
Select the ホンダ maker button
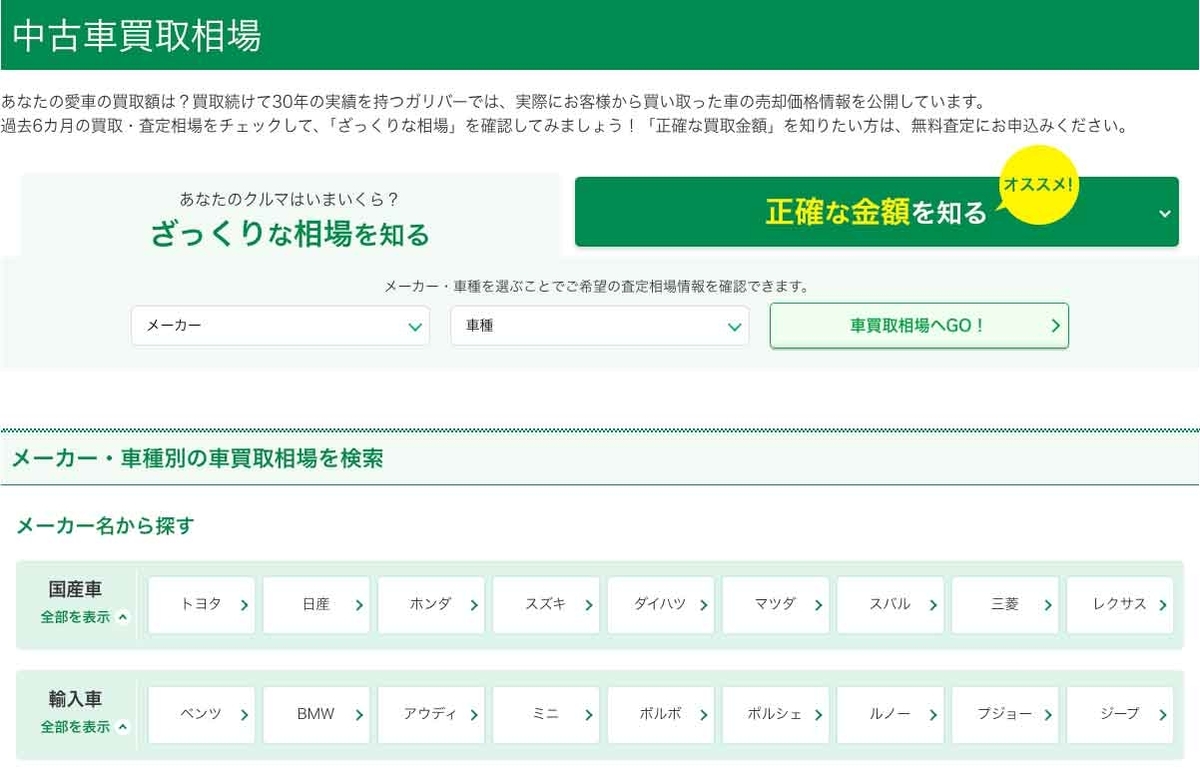tap(431, 605)
